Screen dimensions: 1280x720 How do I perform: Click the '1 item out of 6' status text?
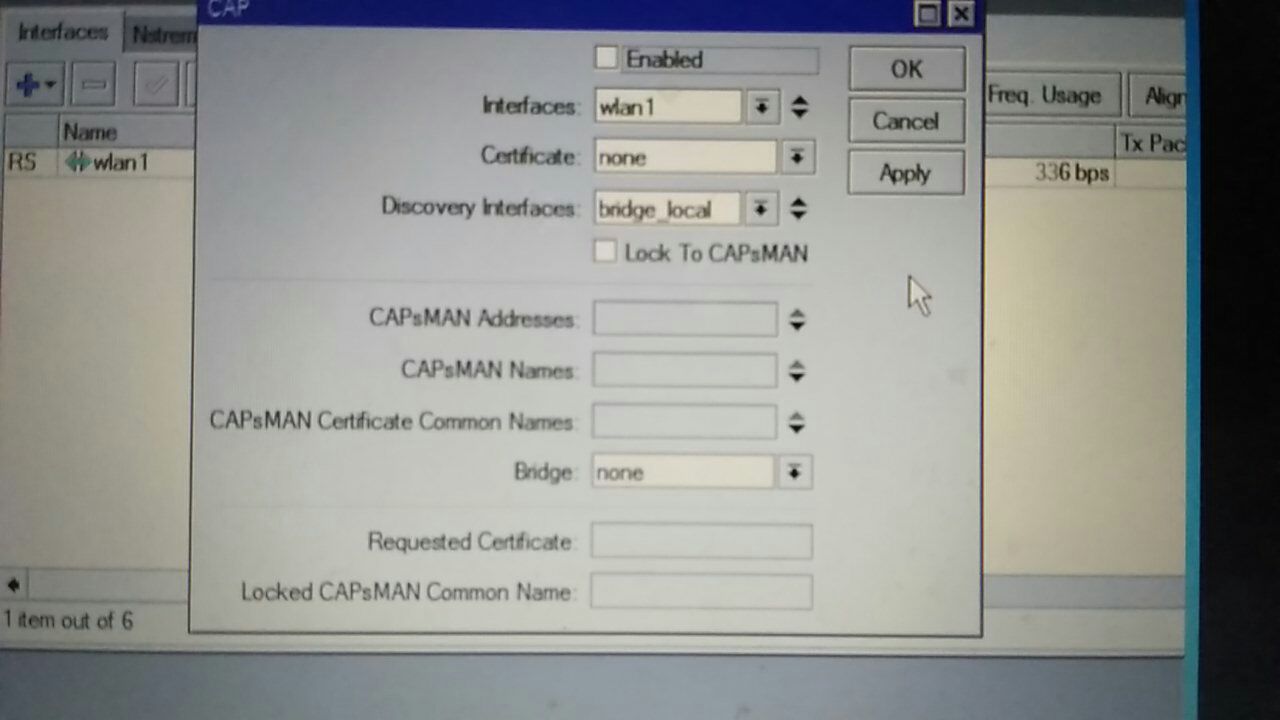pyautogui.click(x=68, y=620)
